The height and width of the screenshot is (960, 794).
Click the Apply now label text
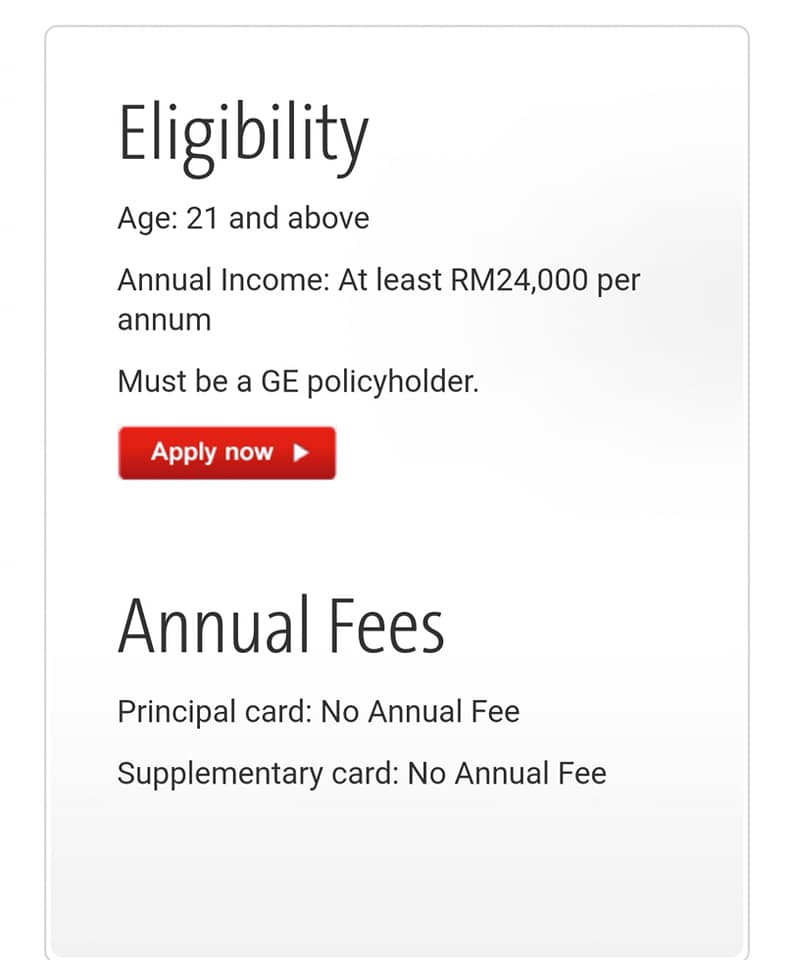[x=212, y=452]
